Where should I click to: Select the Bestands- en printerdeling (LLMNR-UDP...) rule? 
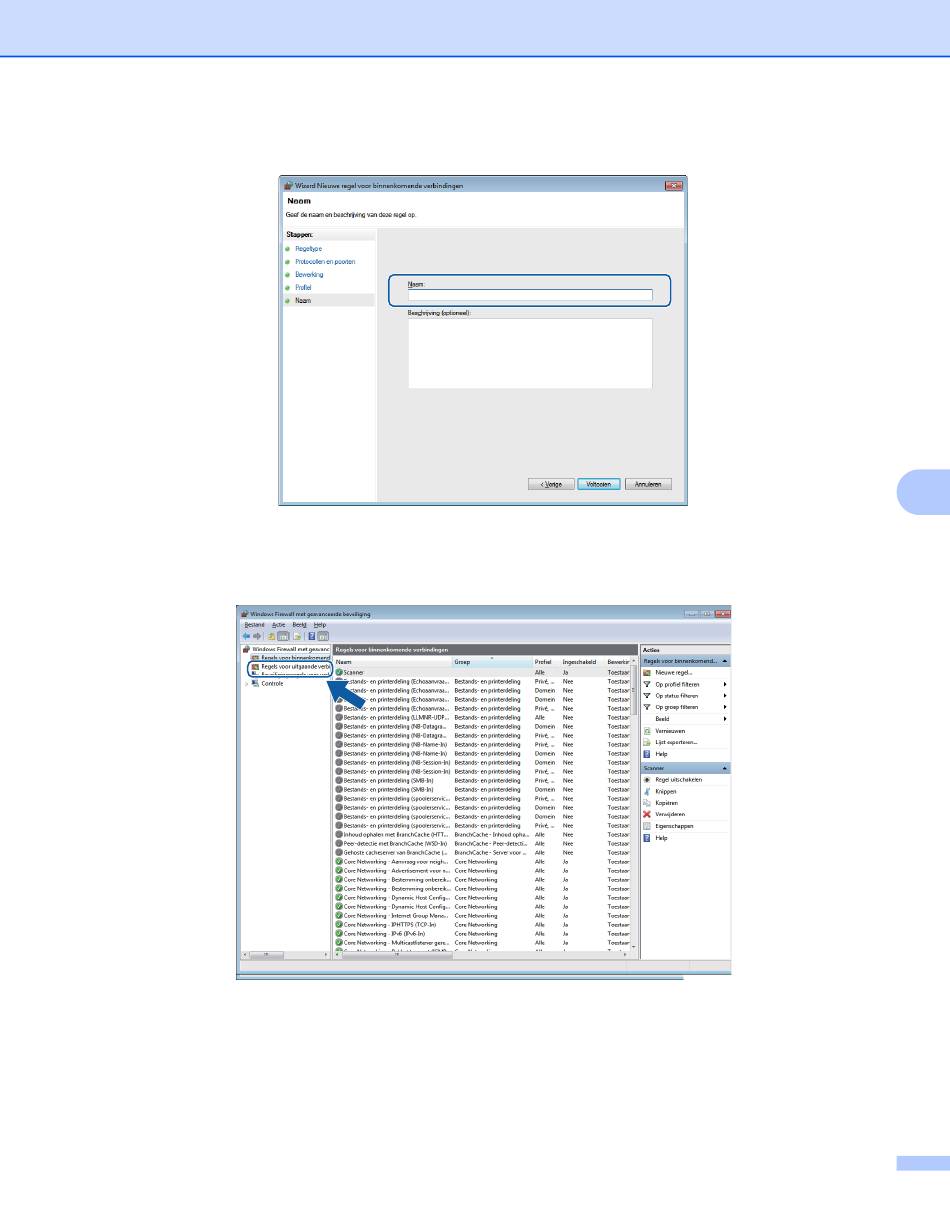tap(482, 717)
